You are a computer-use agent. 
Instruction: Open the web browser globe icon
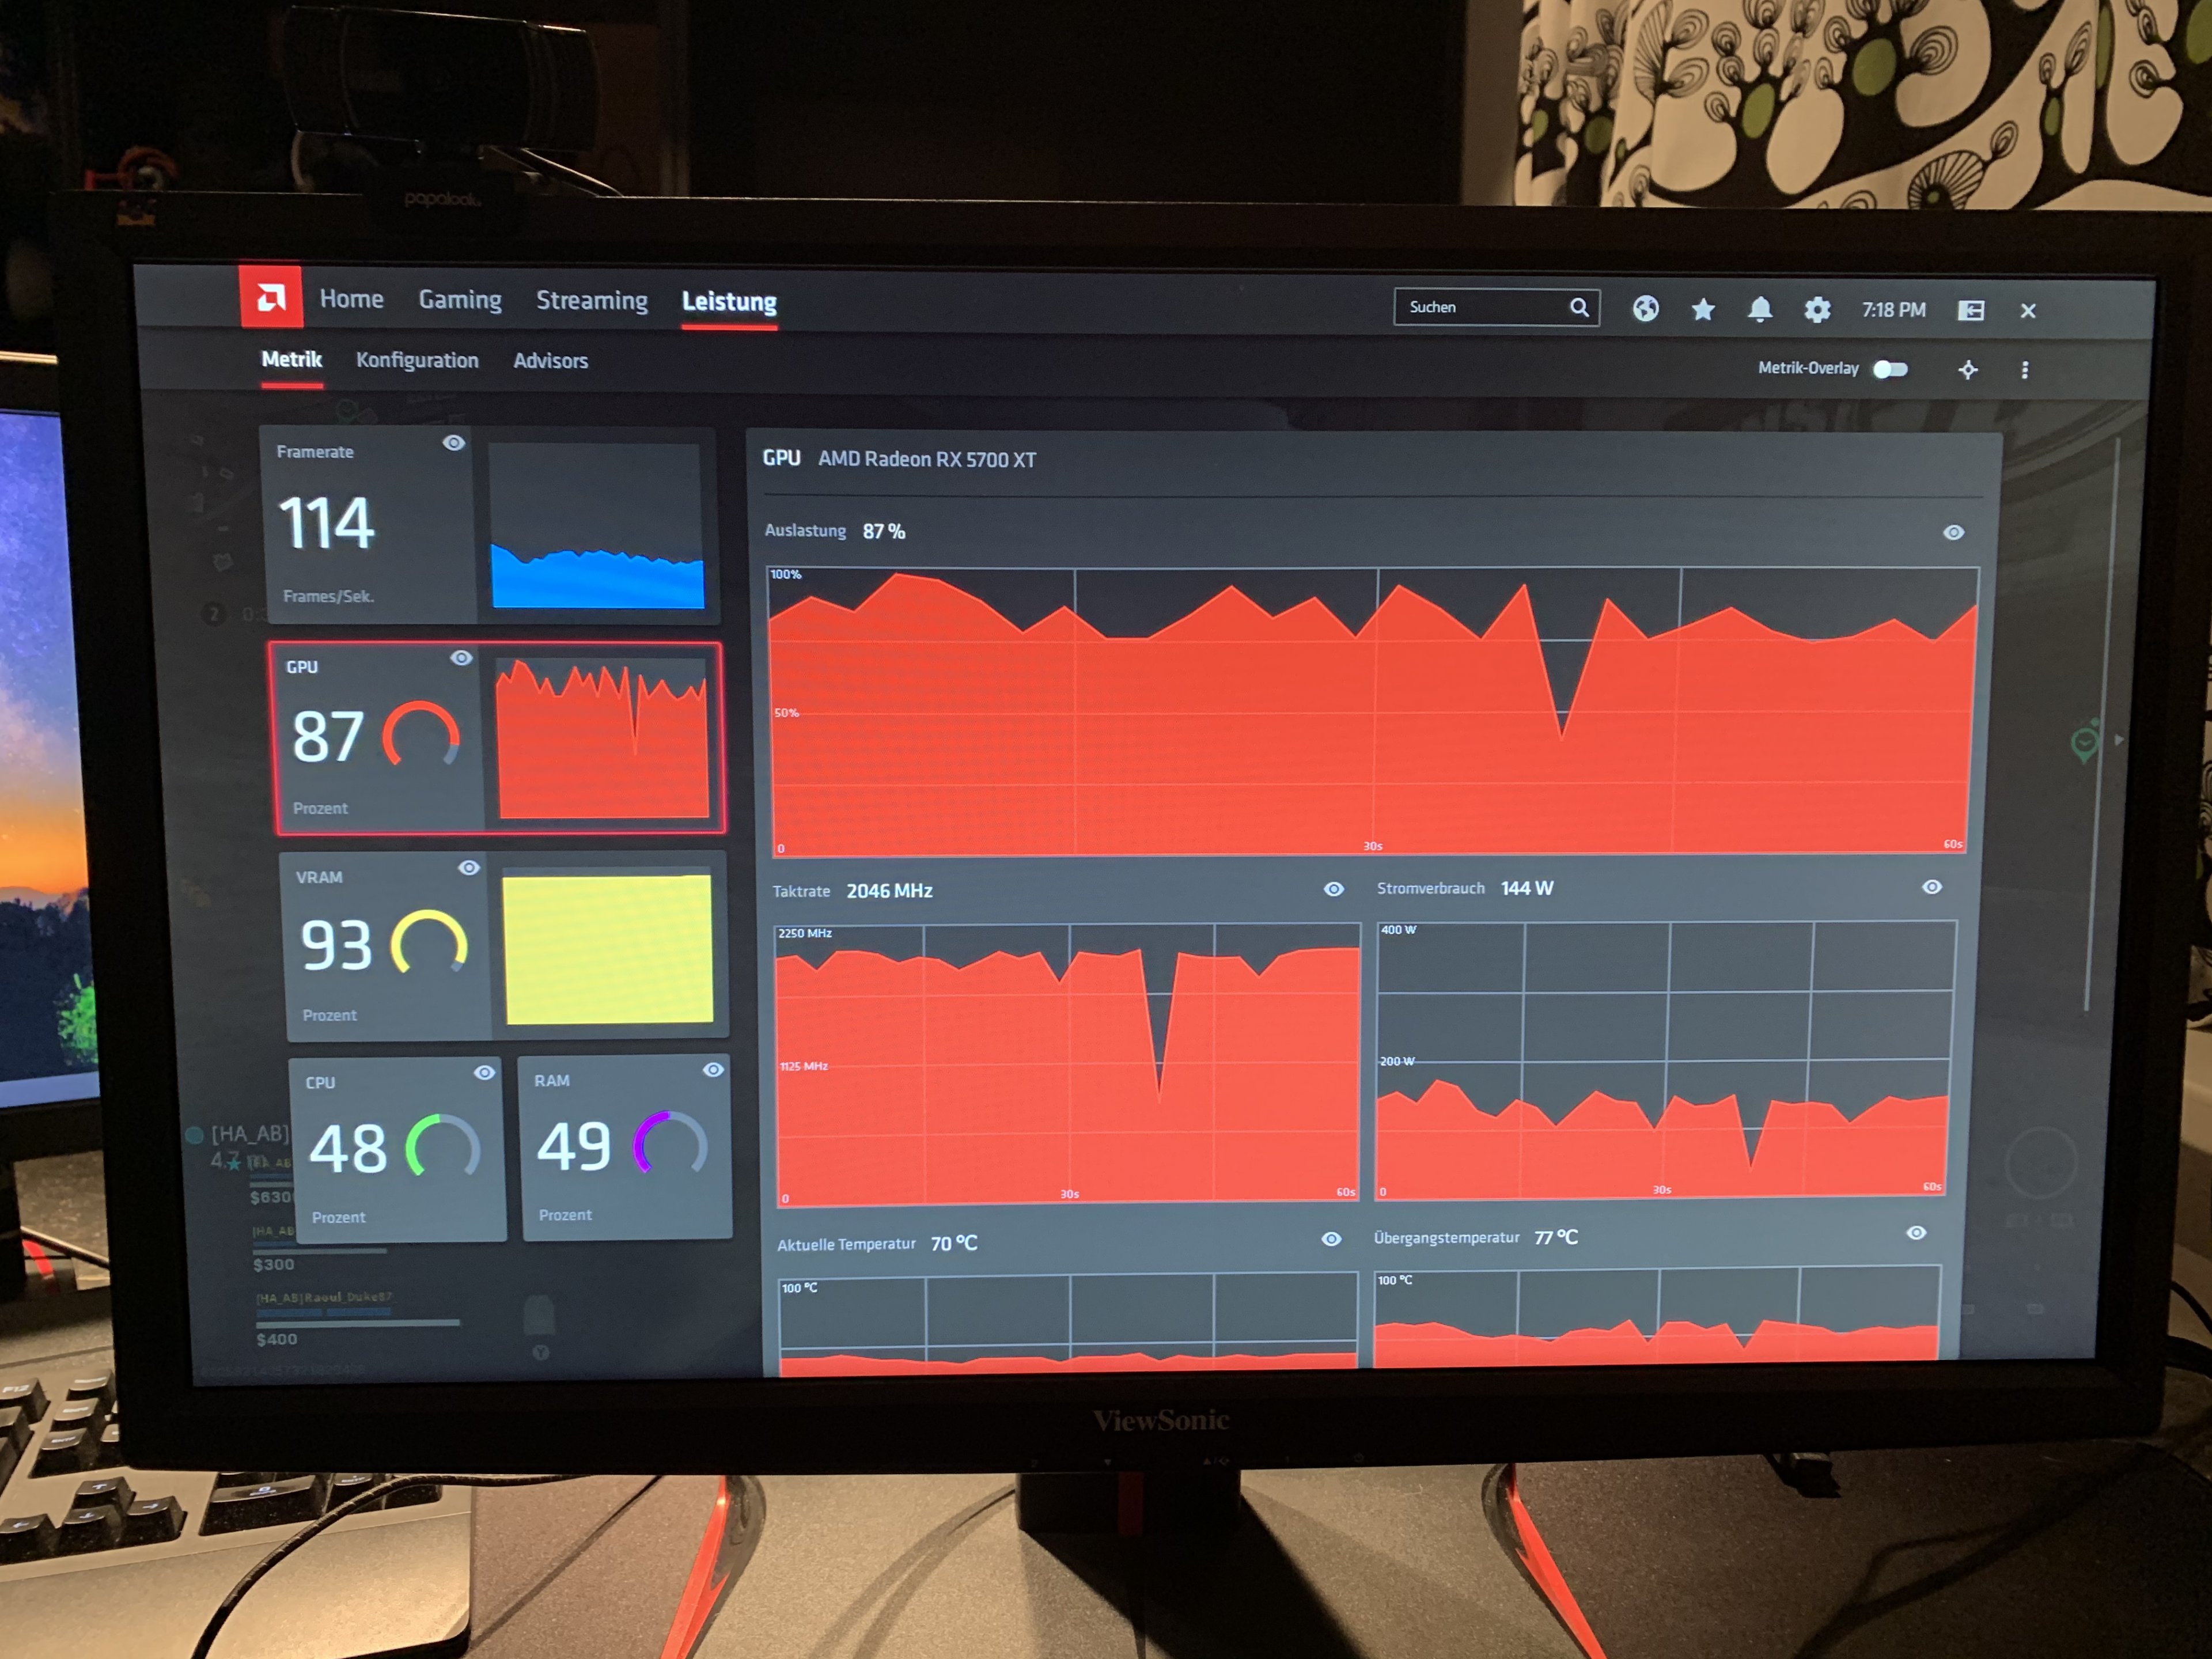tap(1645, 309)
